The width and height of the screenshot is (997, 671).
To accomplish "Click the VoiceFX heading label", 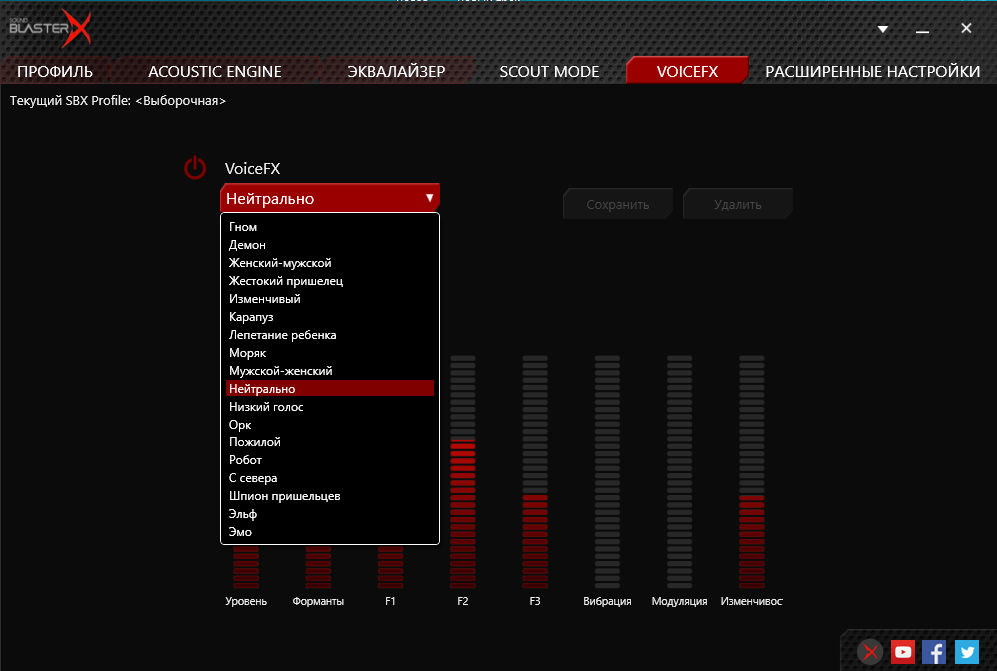I will (x=252, y=169).
